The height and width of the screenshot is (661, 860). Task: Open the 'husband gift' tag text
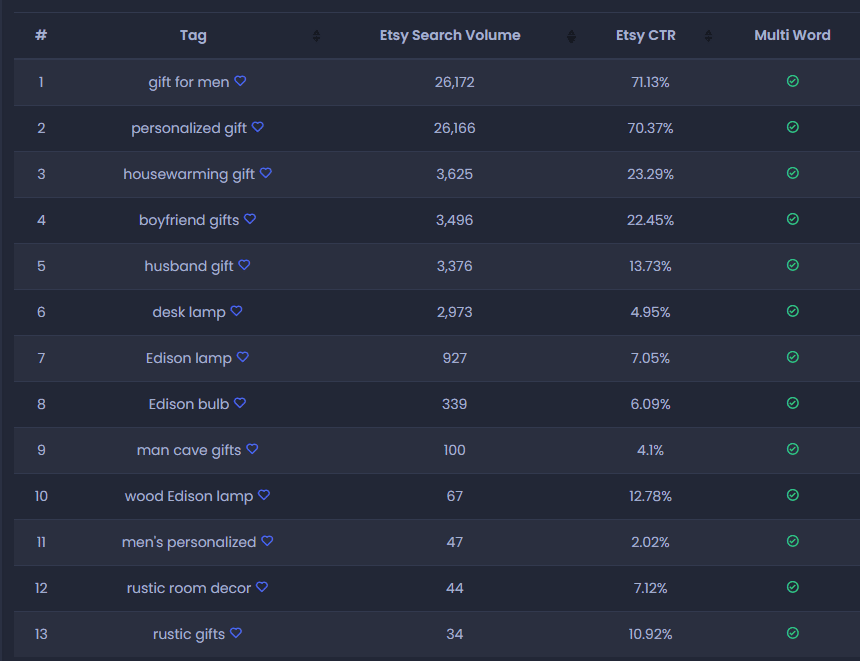click(189, 266)
